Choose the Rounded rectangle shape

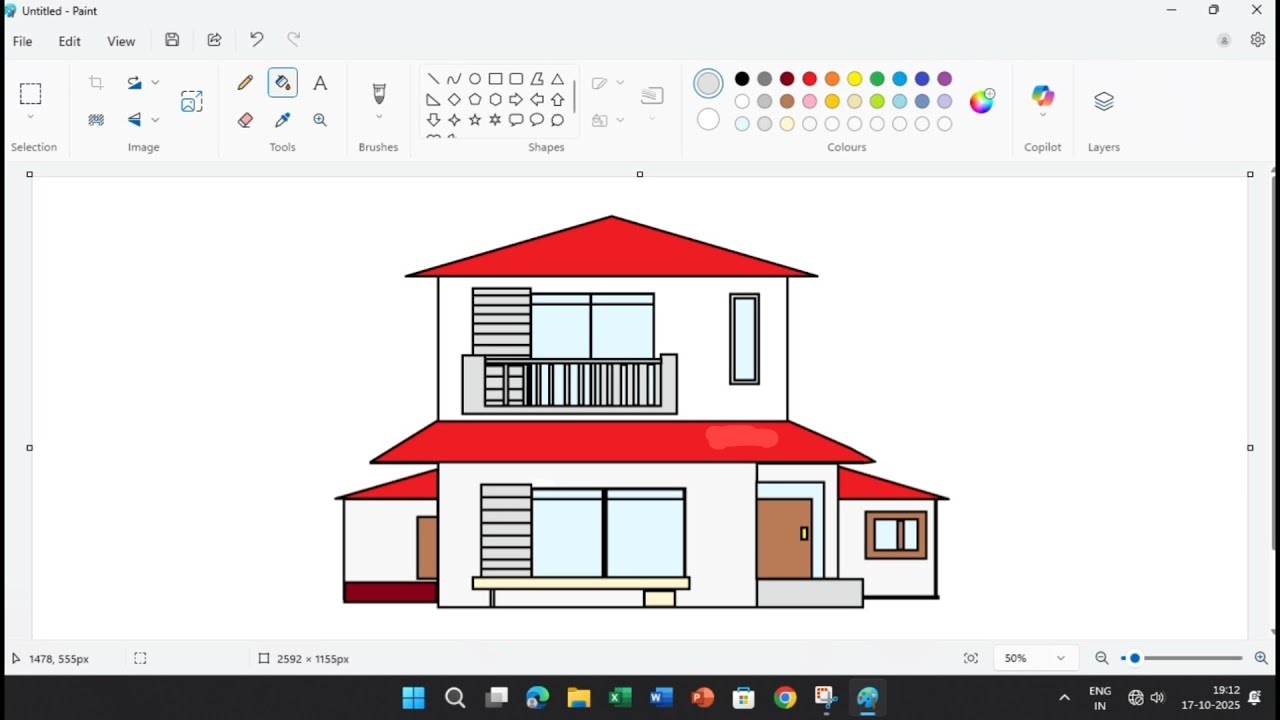pyautogui.click(x=516, y=79)
